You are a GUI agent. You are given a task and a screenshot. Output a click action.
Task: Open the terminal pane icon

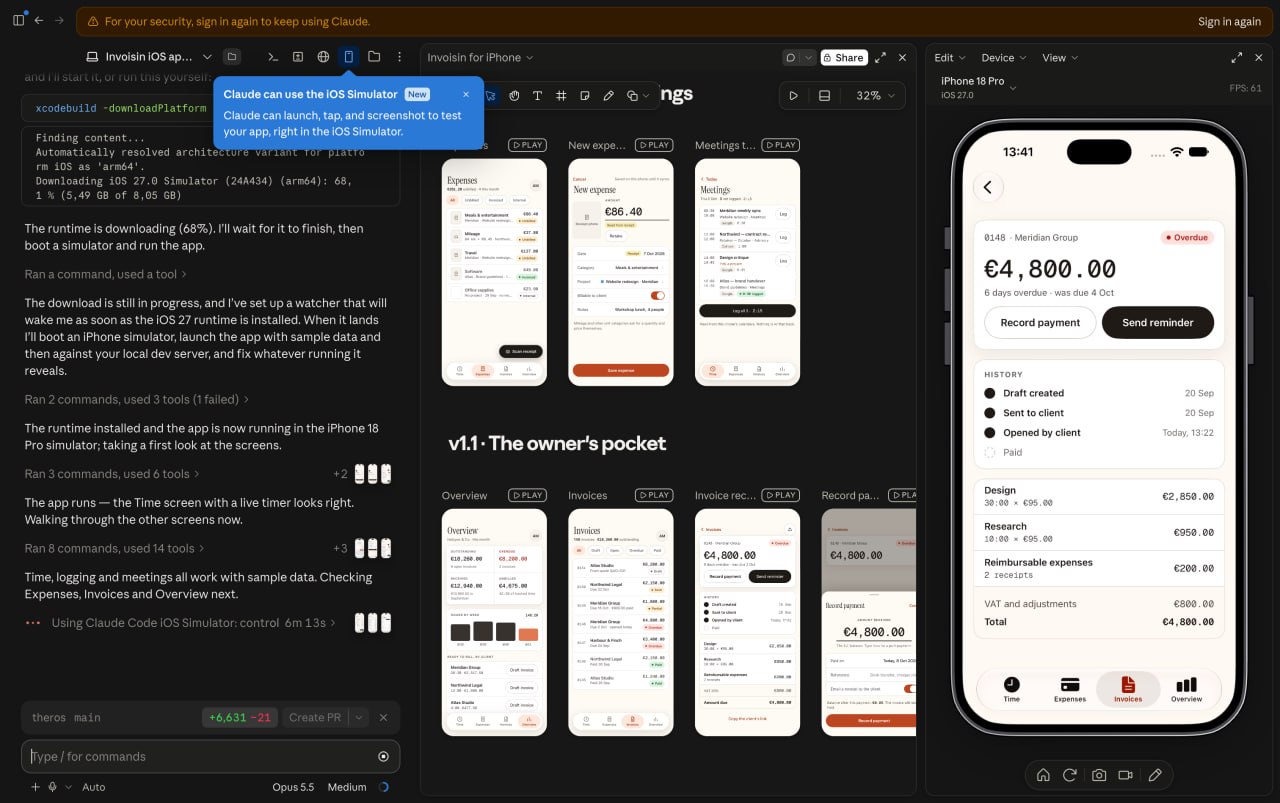pyautogui.click(x=273, y=57)
